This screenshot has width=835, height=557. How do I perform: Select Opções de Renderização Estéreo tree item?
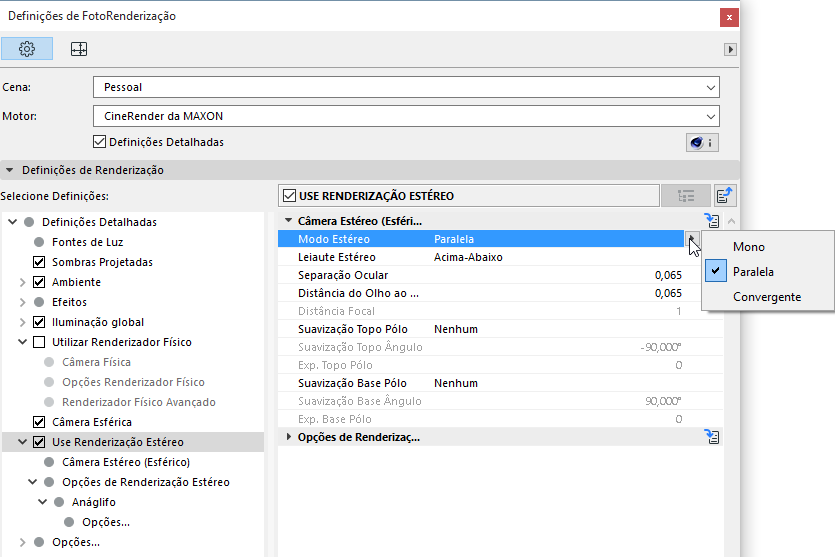tap(145, 482)
